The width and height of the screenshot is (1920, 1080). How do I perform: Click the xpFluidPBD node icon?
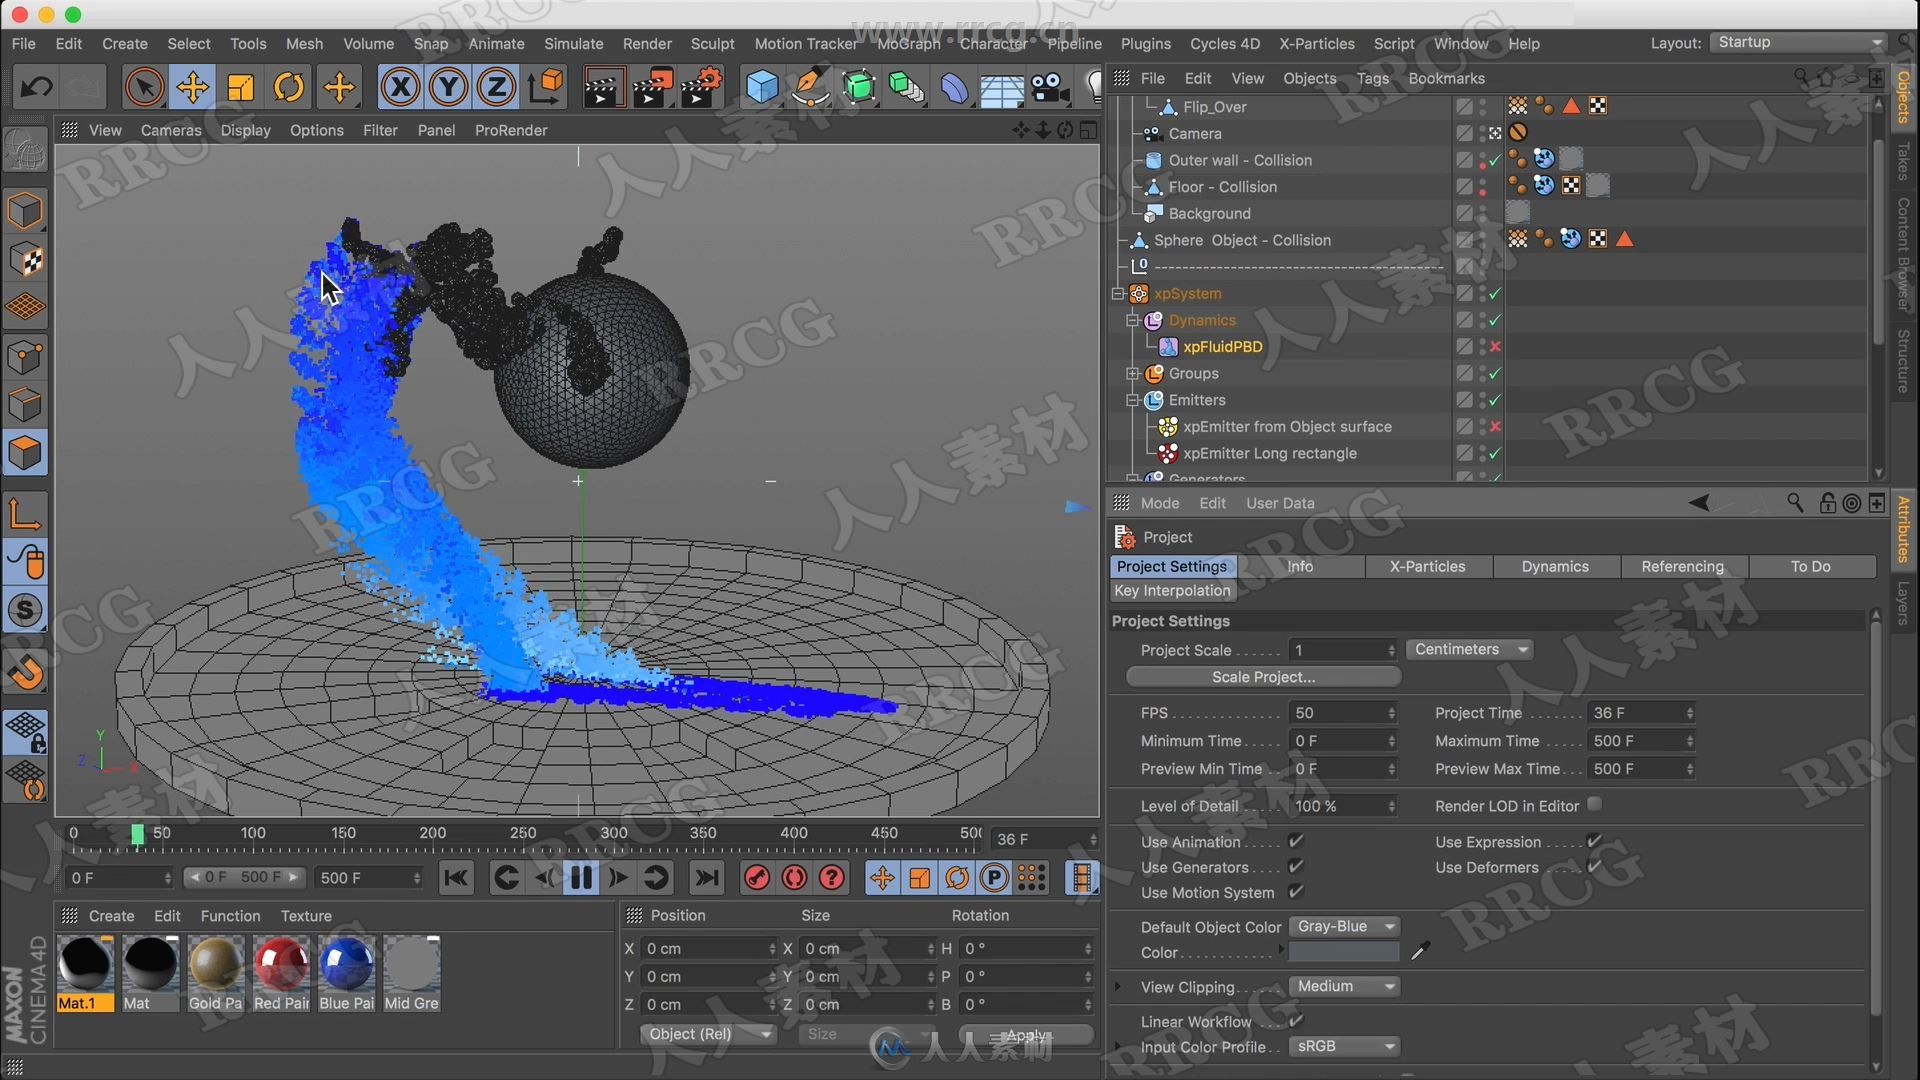(x=1167, y=347)
